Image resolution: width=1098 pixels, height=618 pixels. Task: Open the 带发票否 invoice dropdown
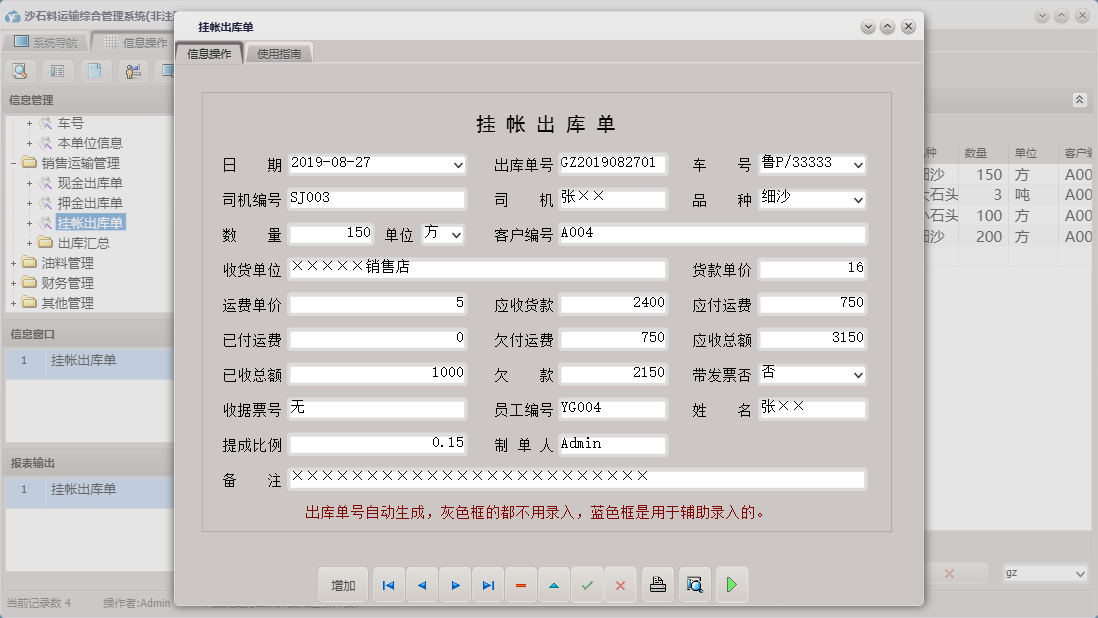858,375
